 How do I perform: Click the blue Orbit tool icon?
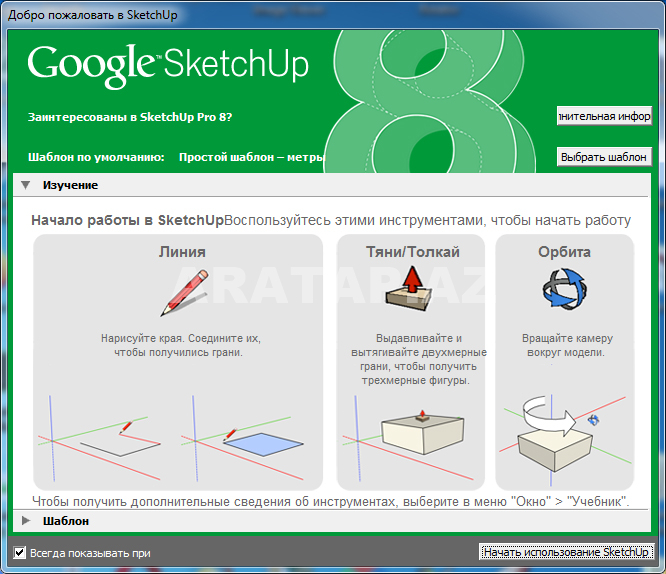(x=564, y=290)
